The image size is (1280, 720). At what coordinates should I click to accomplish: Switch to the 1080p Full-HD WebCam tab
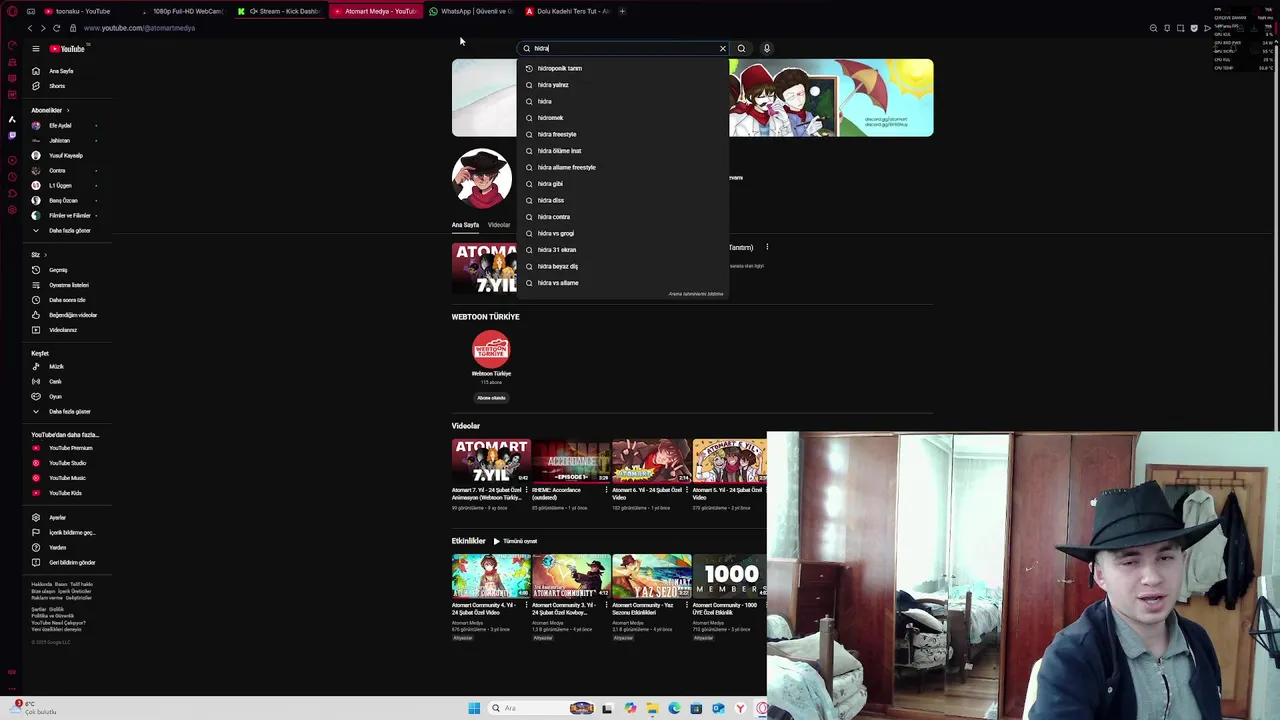[182, 11]
